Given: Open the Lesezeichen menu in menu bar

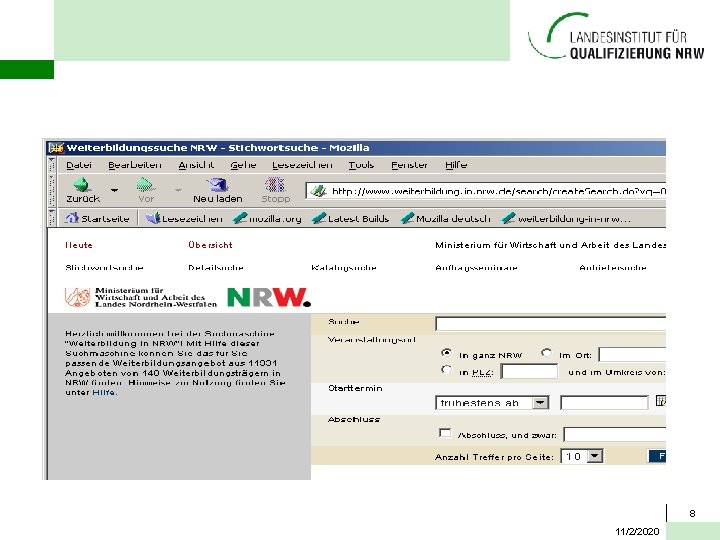Looking at the screenshot, I should [x=302, y=165].
